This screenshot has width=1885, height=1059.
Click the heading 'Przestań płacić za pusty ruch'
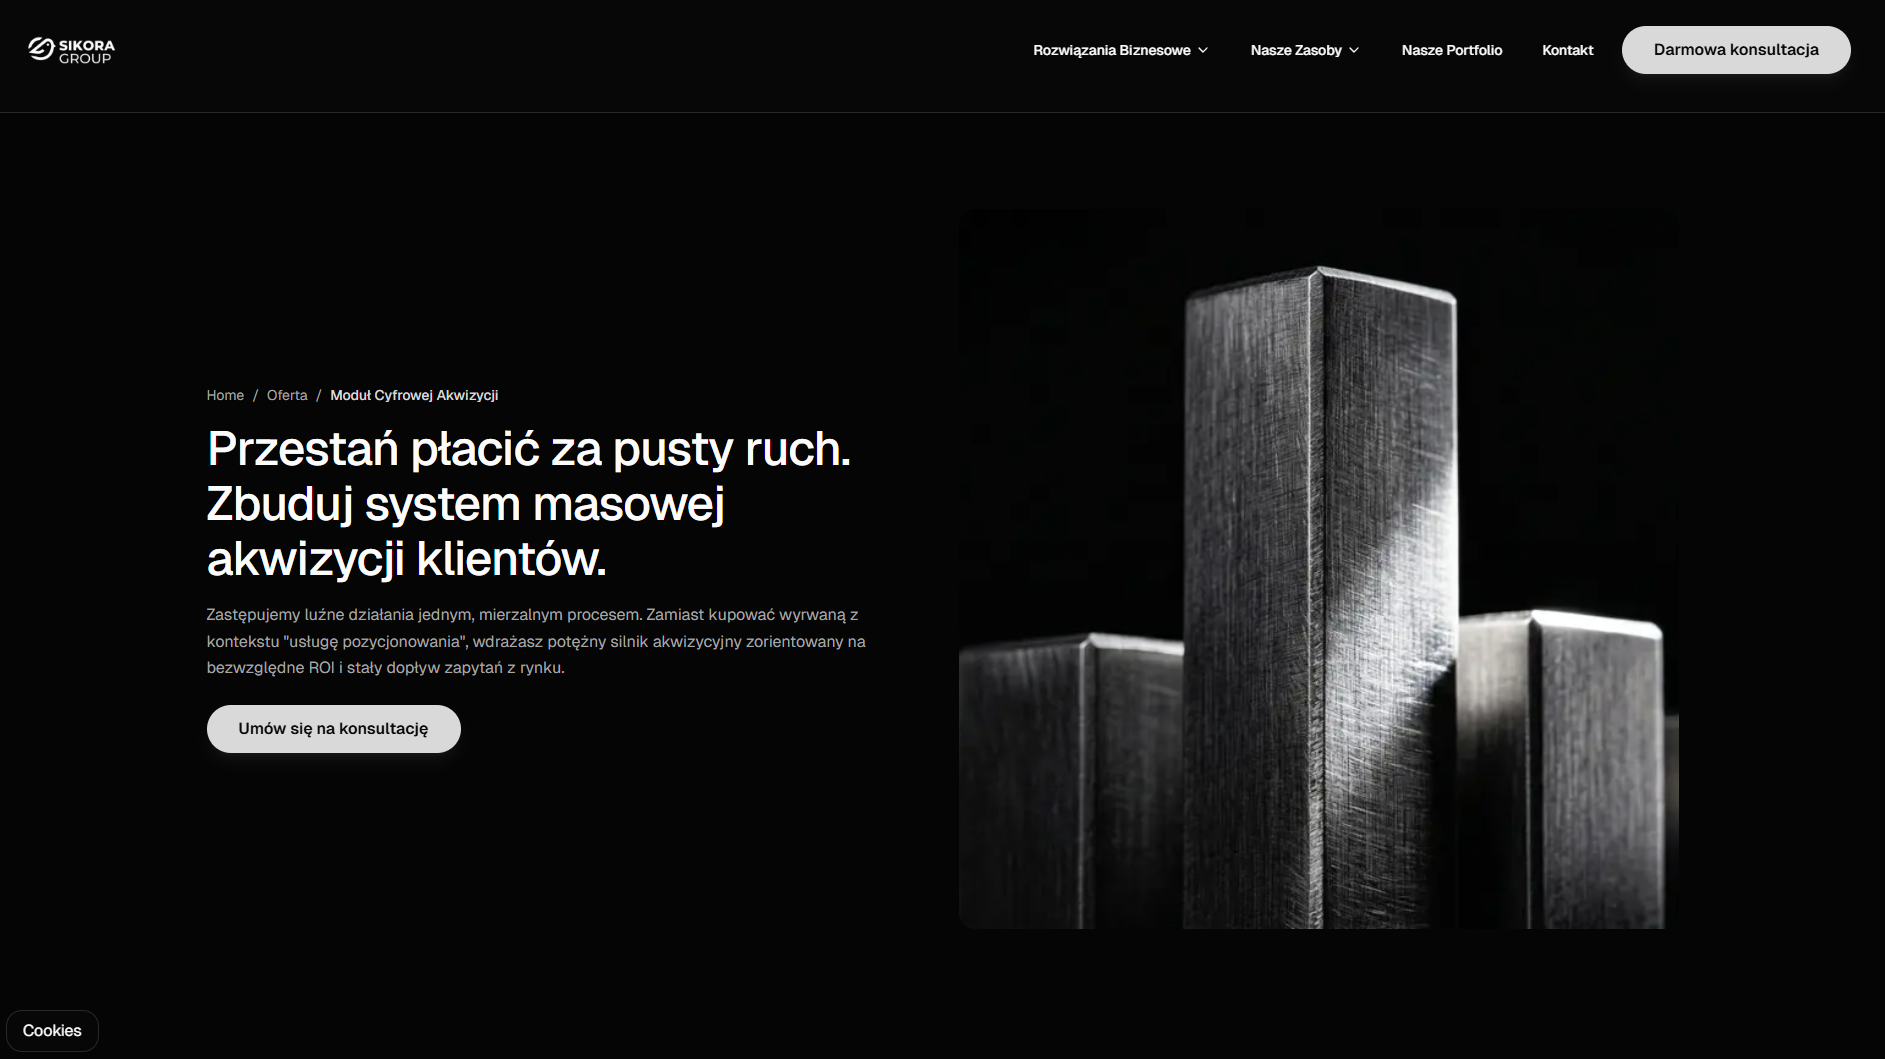[x=529, y=504]
